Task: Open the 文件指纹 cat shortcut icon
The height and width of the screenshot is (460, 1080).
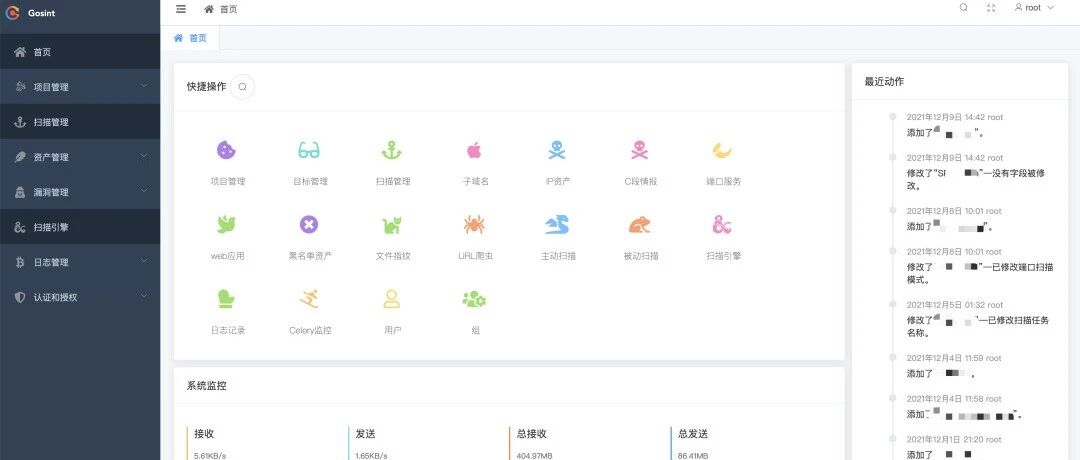Action: [x=392, y=224]
